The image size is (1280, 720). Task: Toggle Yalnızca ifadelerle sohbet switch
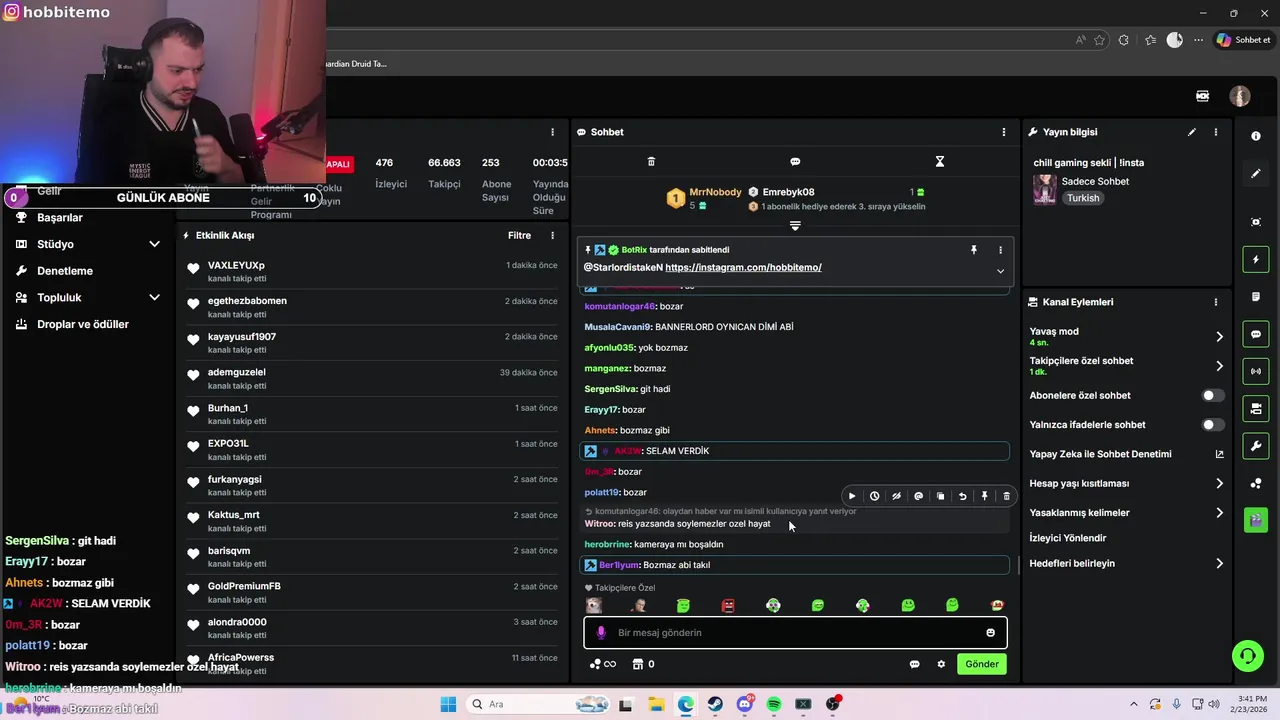[1212, 425]
